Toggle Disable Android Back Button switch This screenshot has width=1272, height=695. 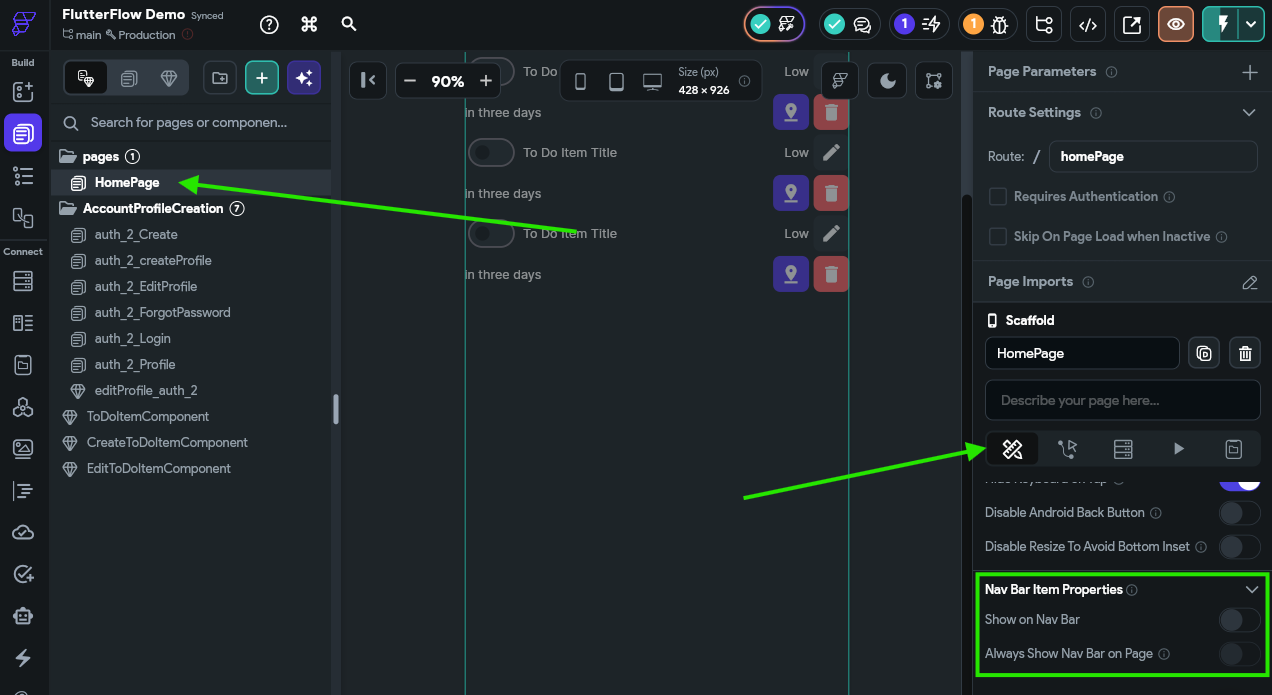[1239, 513]
